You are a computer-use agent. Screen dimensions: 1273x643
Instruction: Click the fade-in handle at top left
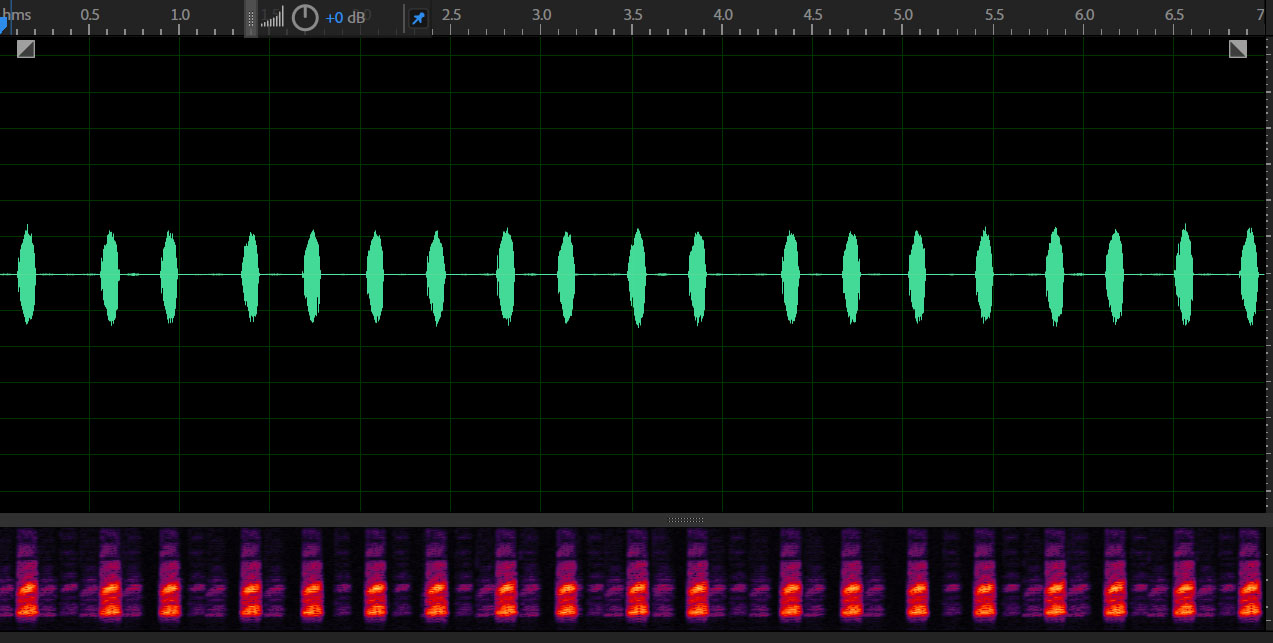(26, 49)
